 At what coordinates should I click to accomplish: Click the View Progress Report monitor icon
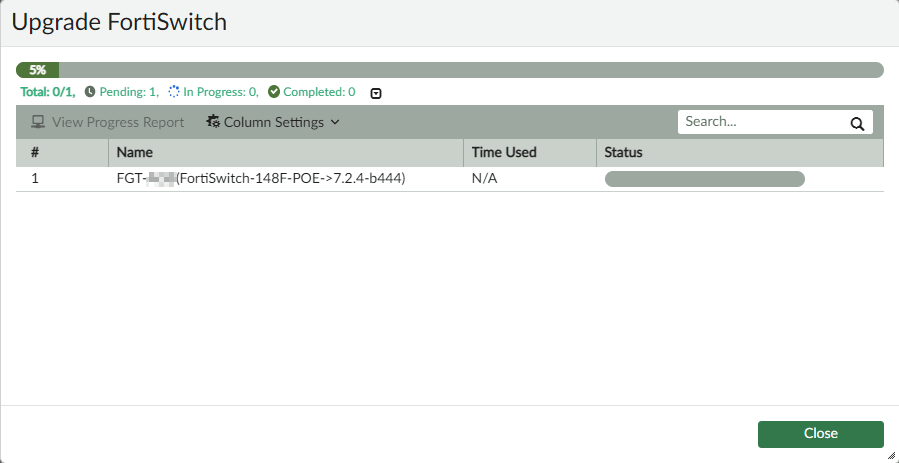[x=38, y=121]
